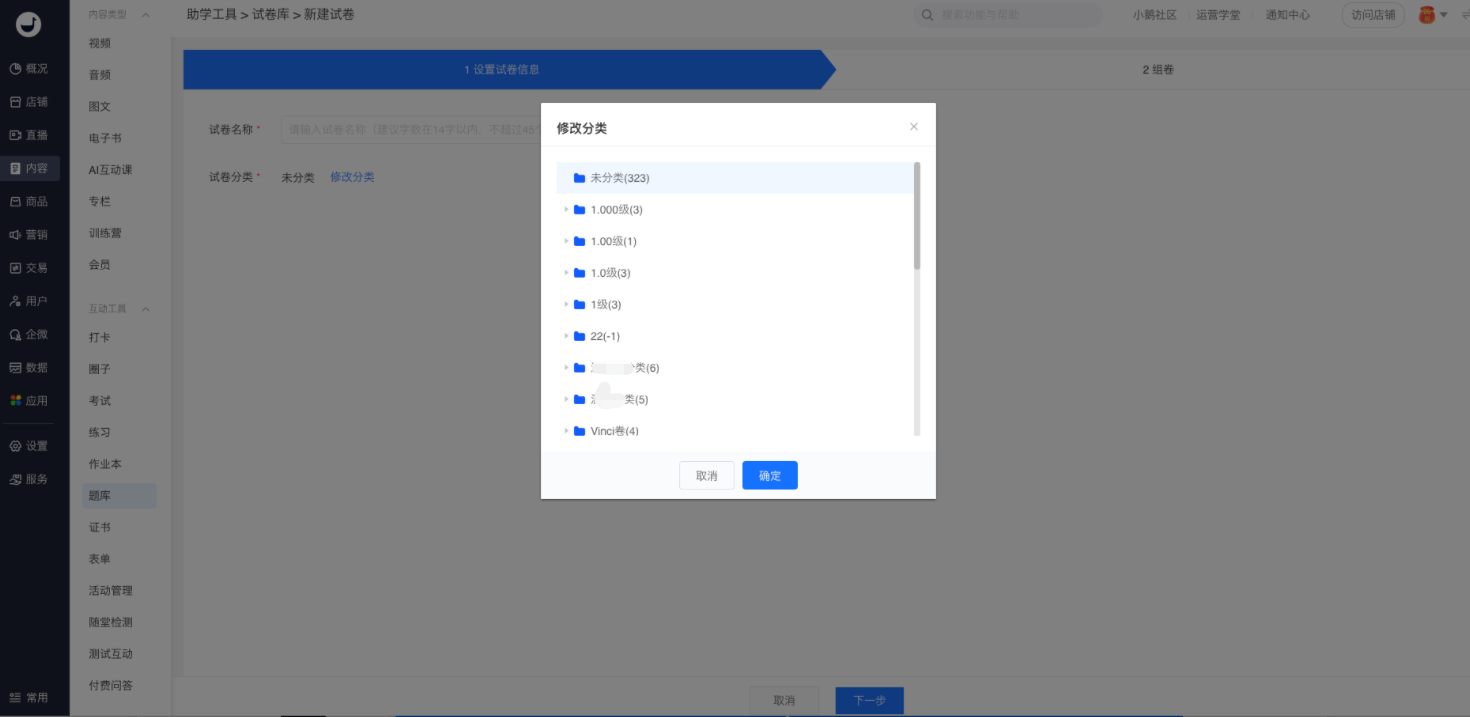
Task: Focus the 搜索功能与帮助 search box
Action: coord(1007,15)
